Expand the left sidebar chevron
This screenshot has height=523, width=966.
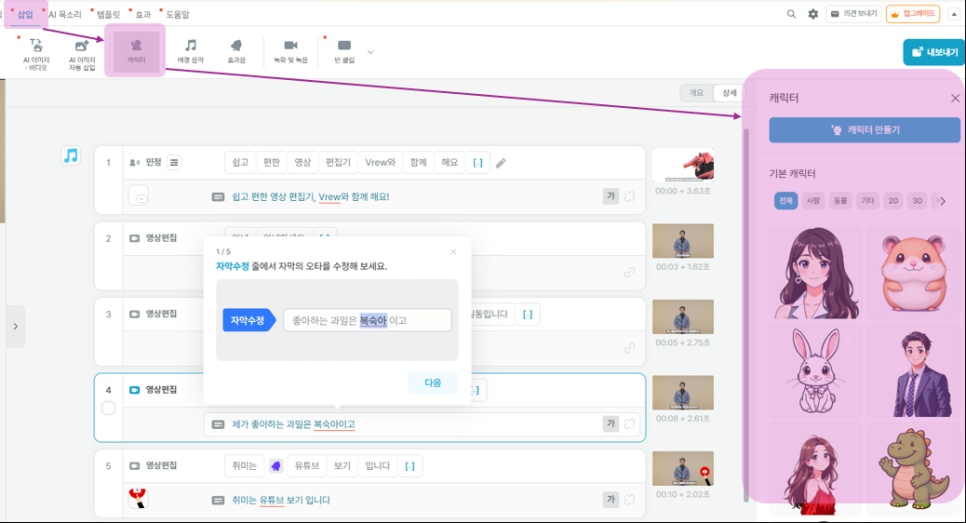15,326
